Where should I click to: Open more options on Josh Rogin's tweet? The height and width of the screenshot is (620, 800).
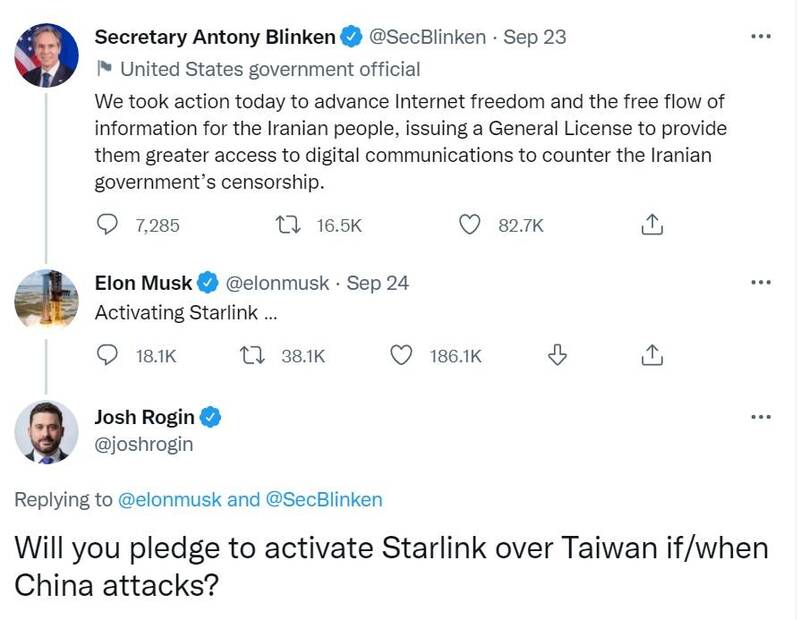point(761,417)
